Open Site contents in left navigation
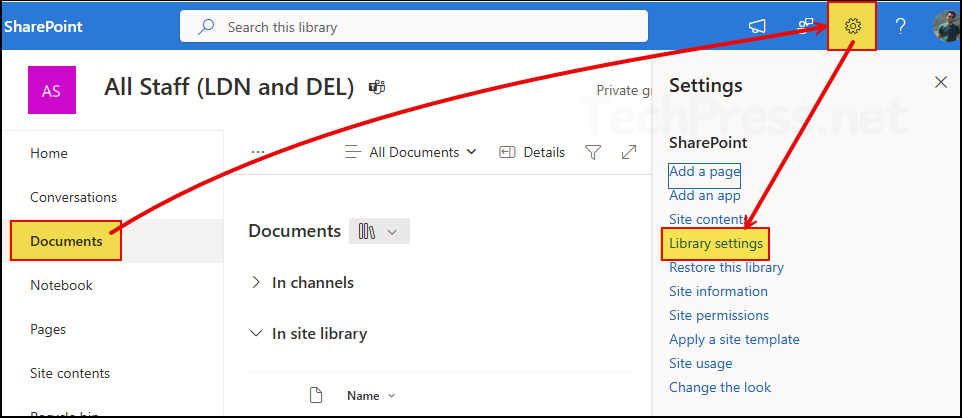Viewport: 962px width, 418px height. (70, 373)
